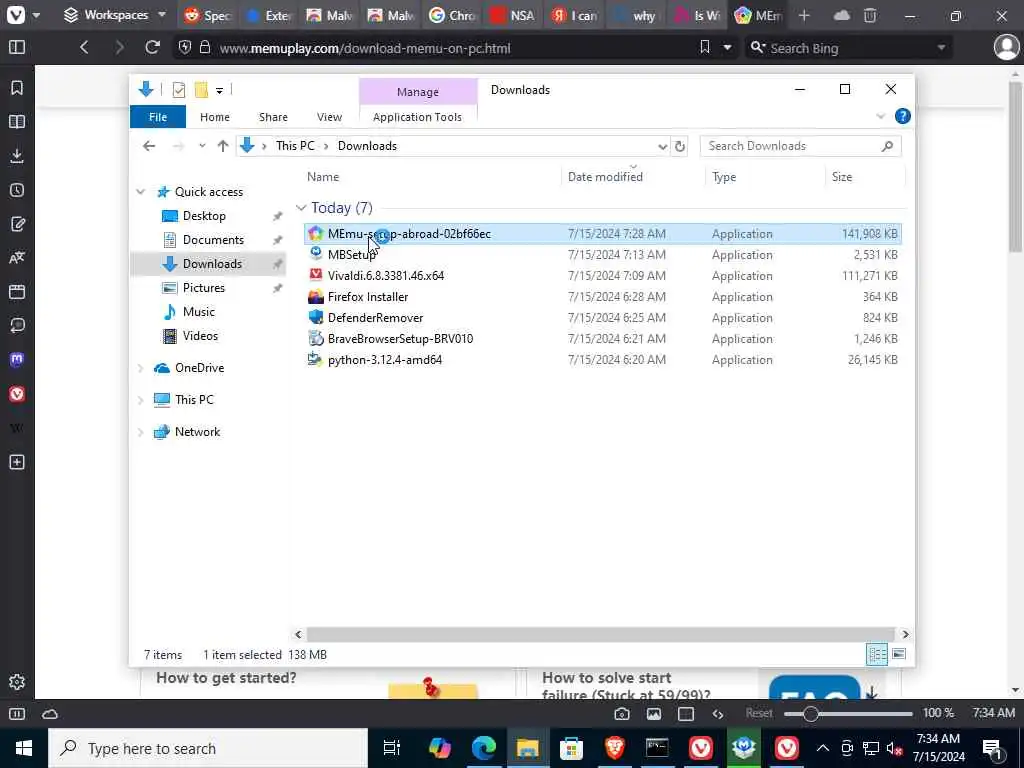Open Workspaces dropdown

pyautogui.click(x=114, y=15)
